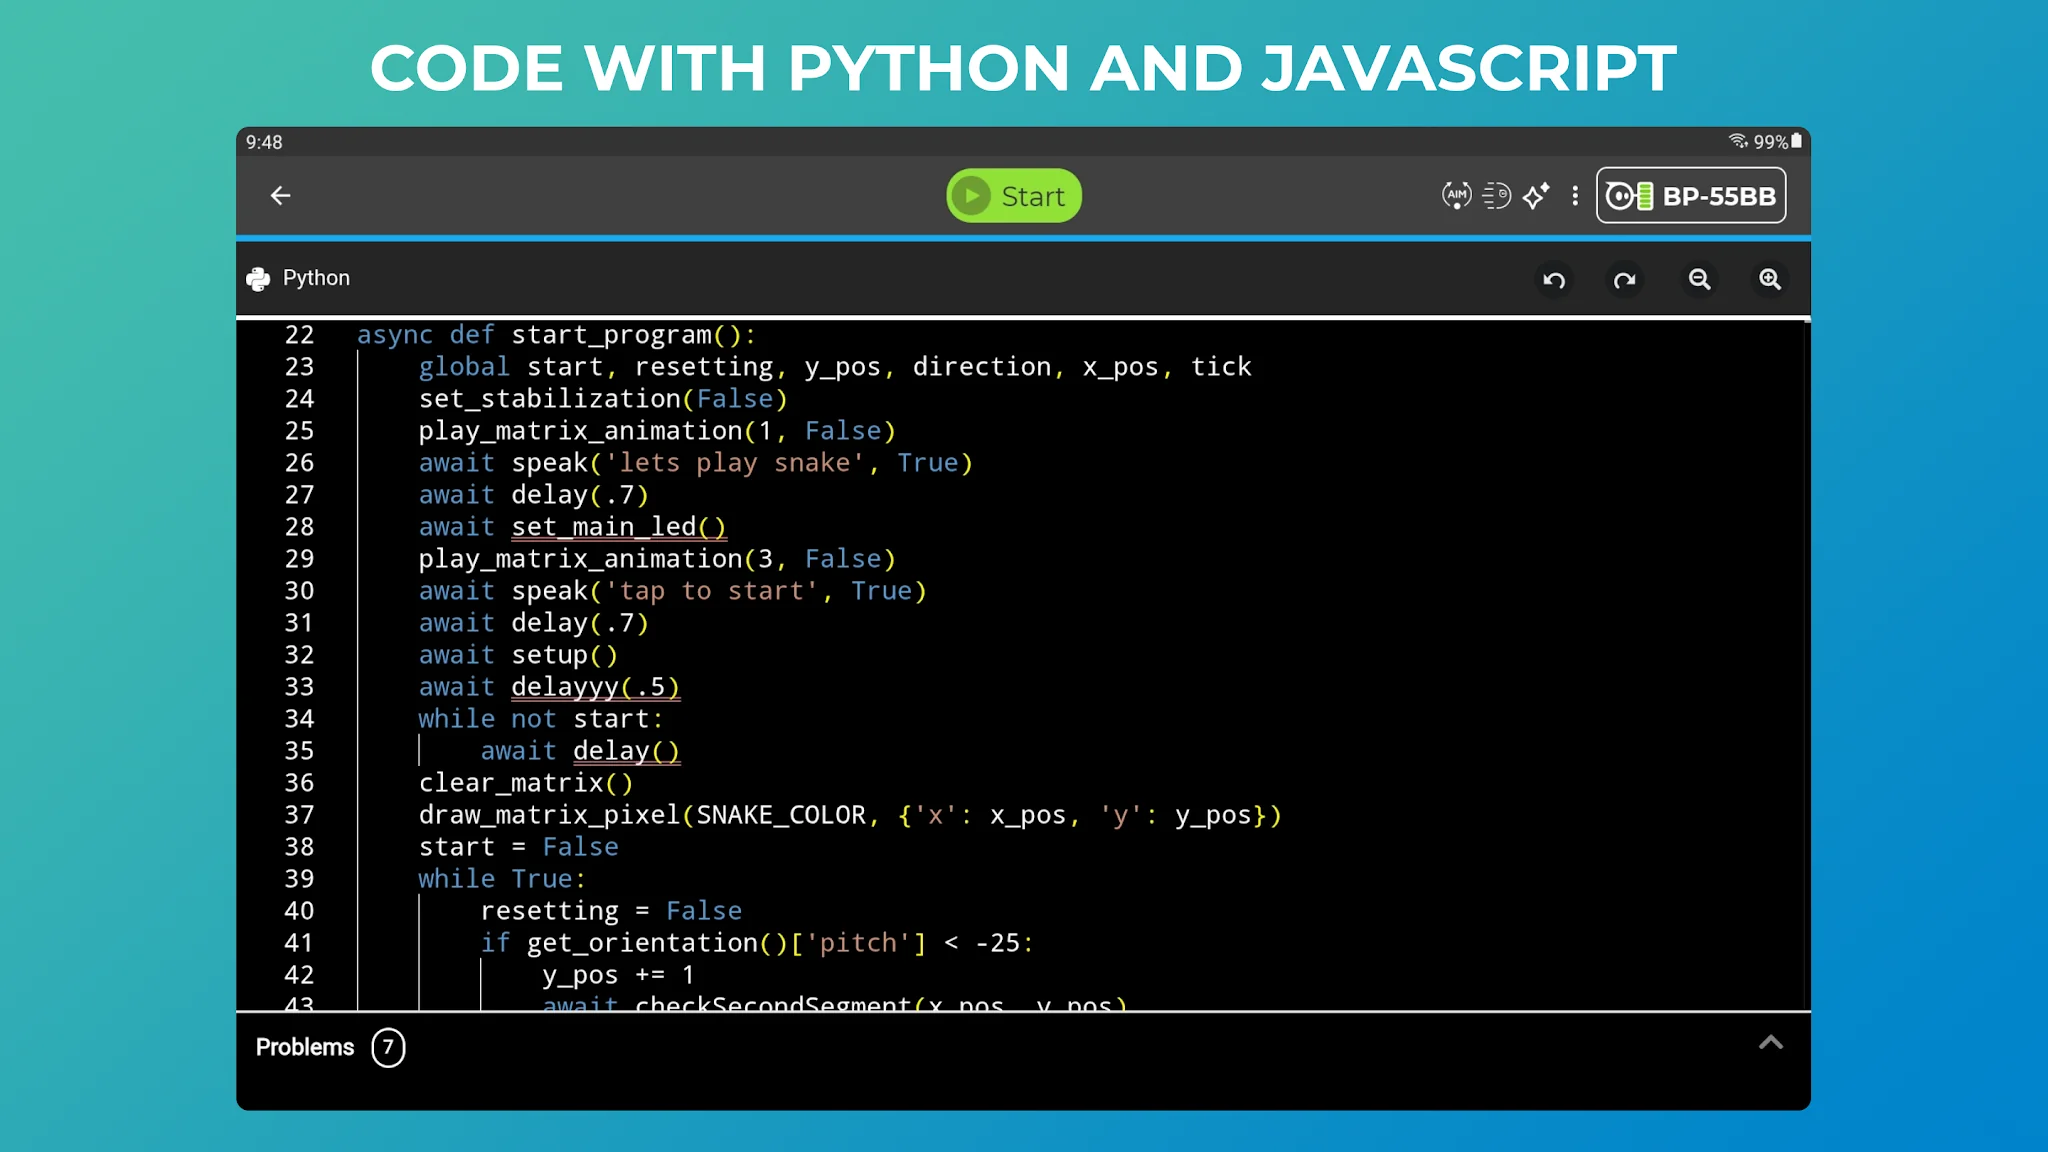Image resolution: width=2048 pixels, height=1152 pixels.
Task: Check the Wi-Fi status icon
Action: [1738, 141]
